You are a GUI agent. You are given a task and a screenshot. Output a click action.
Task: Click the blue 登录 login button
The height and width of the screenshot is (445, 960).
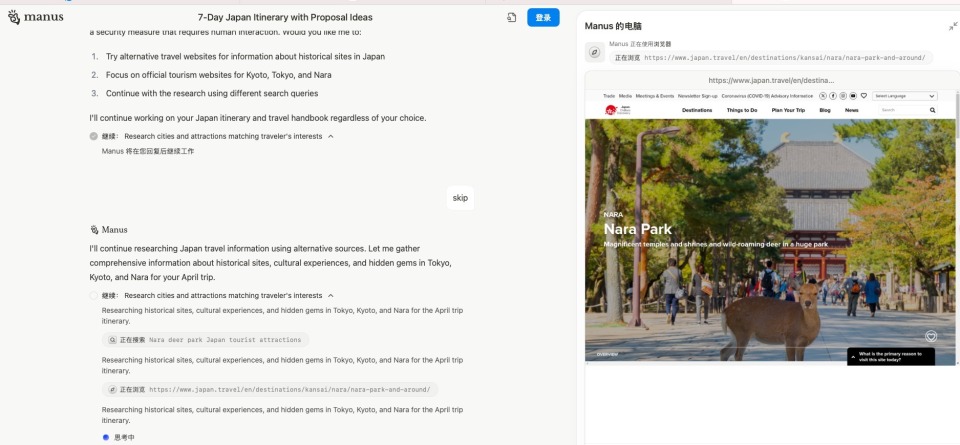[543, 18]
